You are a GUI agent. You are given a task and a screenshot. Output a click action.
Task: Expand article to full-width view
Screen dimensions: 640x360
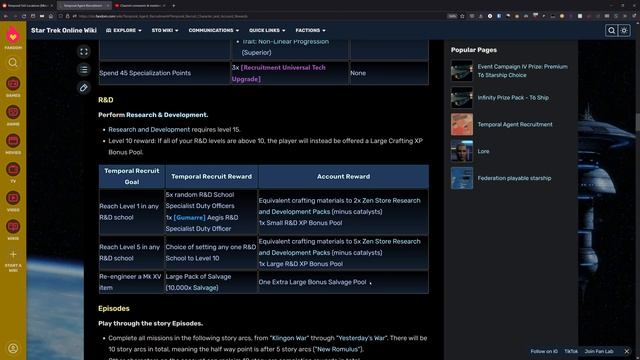[84, 51]
